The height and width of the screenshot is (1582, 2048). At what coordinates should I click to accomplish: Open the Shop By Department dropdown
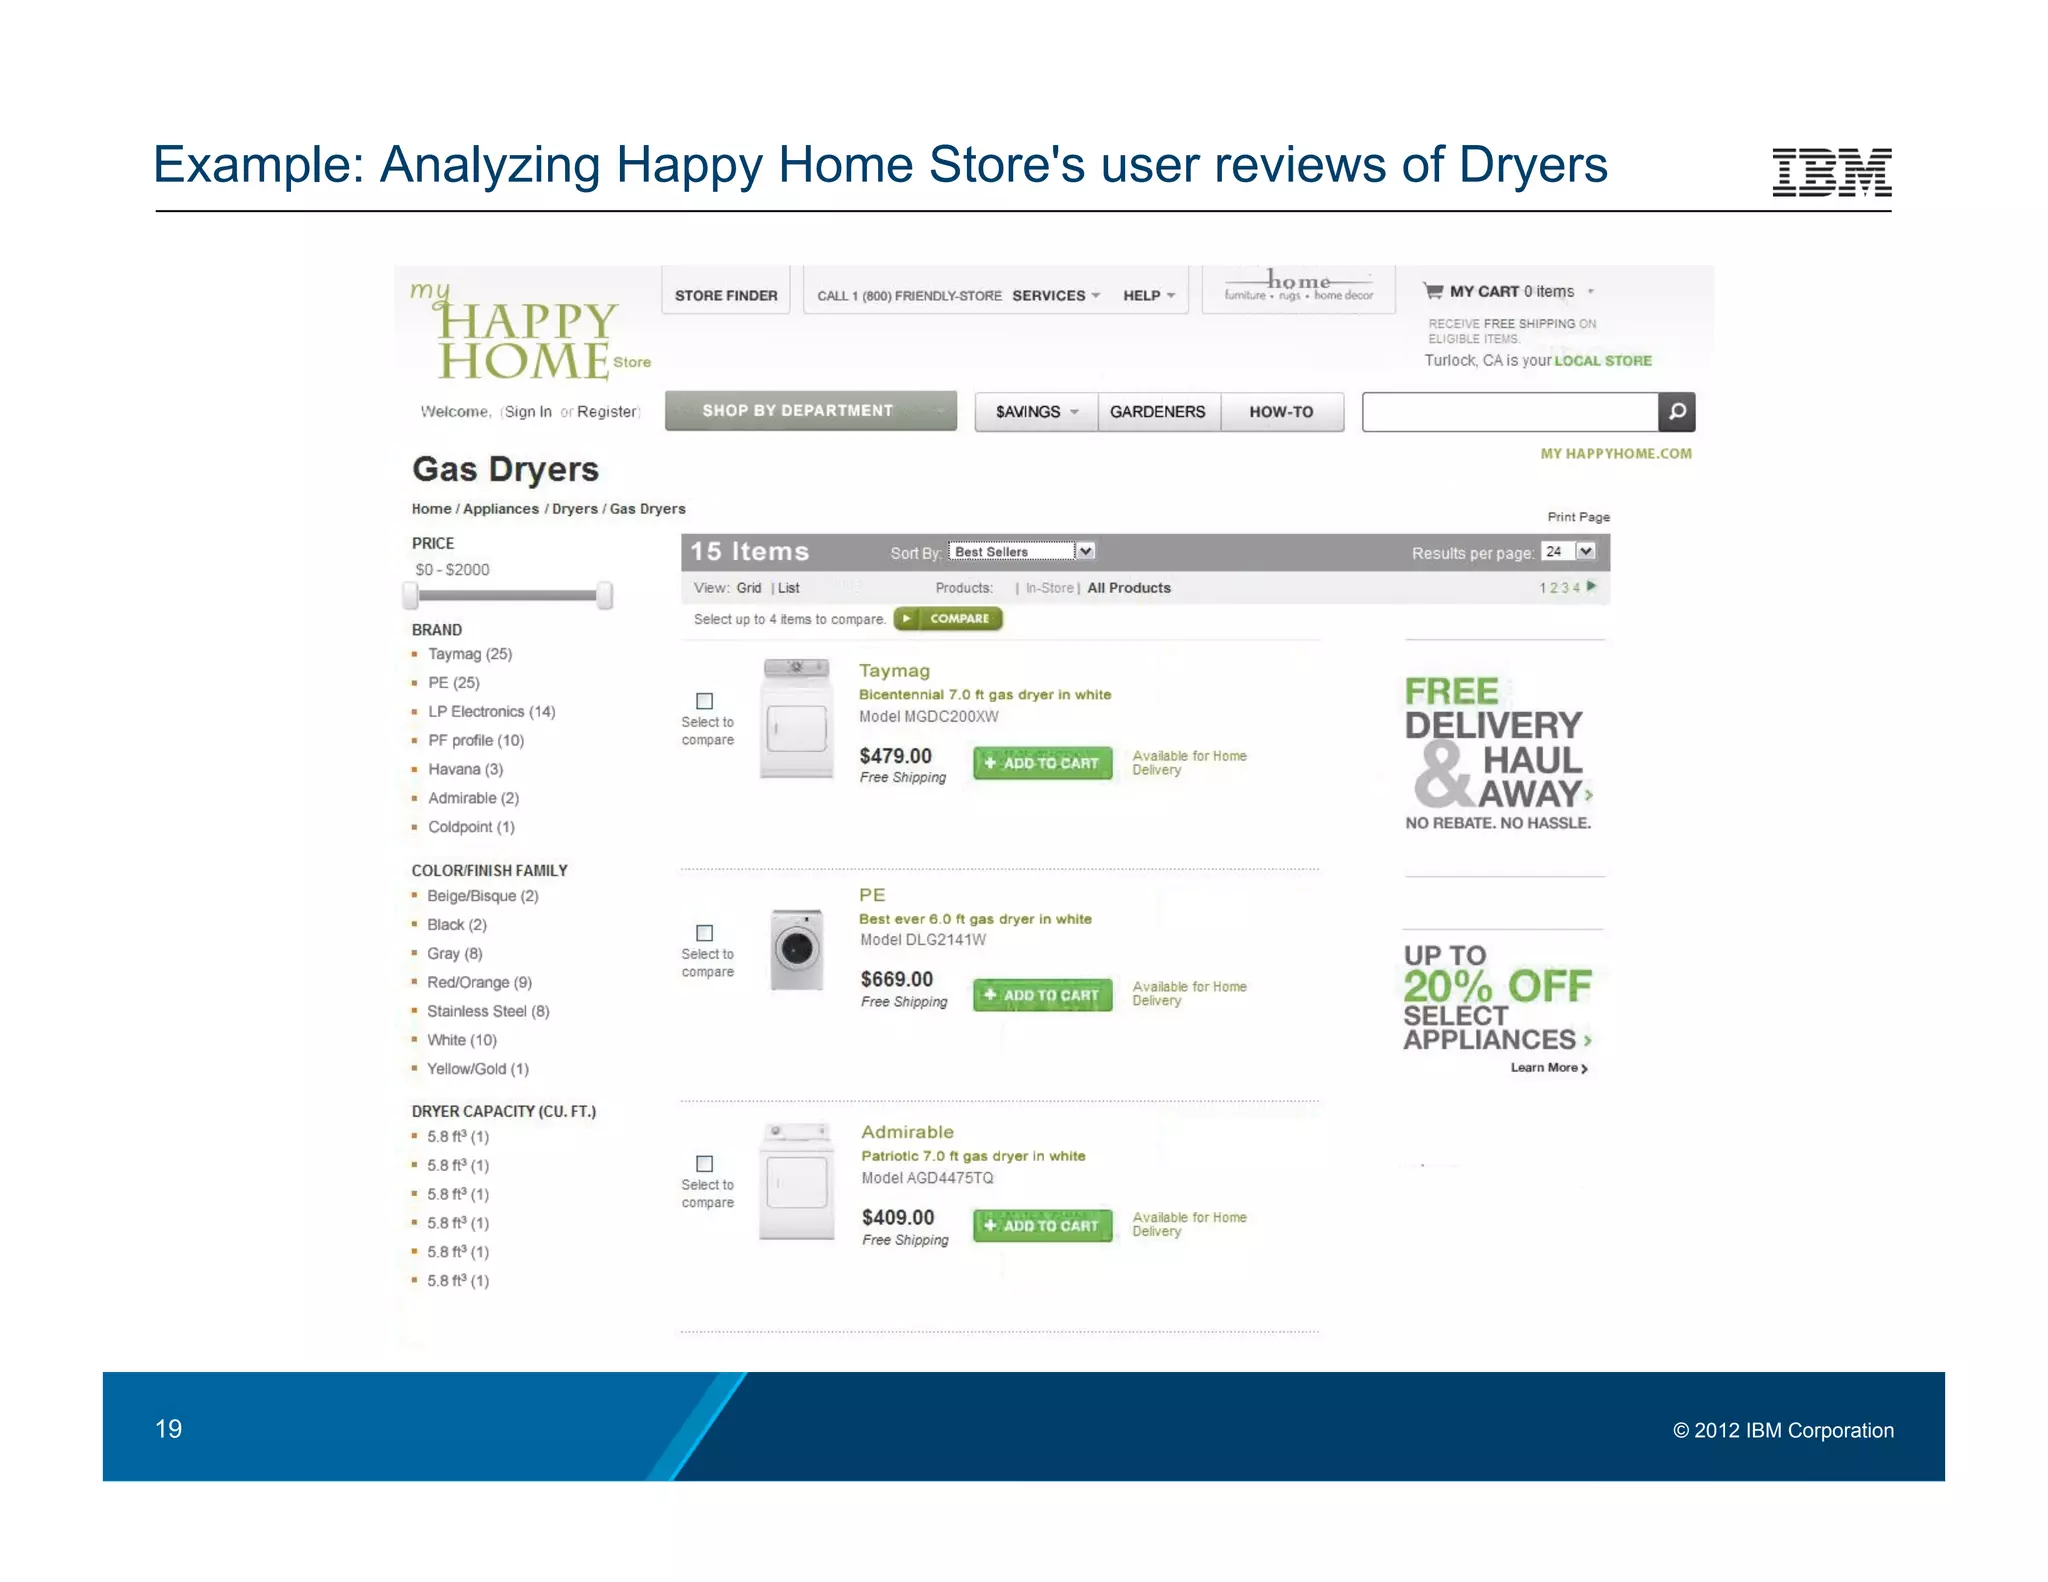click(811, 411)
